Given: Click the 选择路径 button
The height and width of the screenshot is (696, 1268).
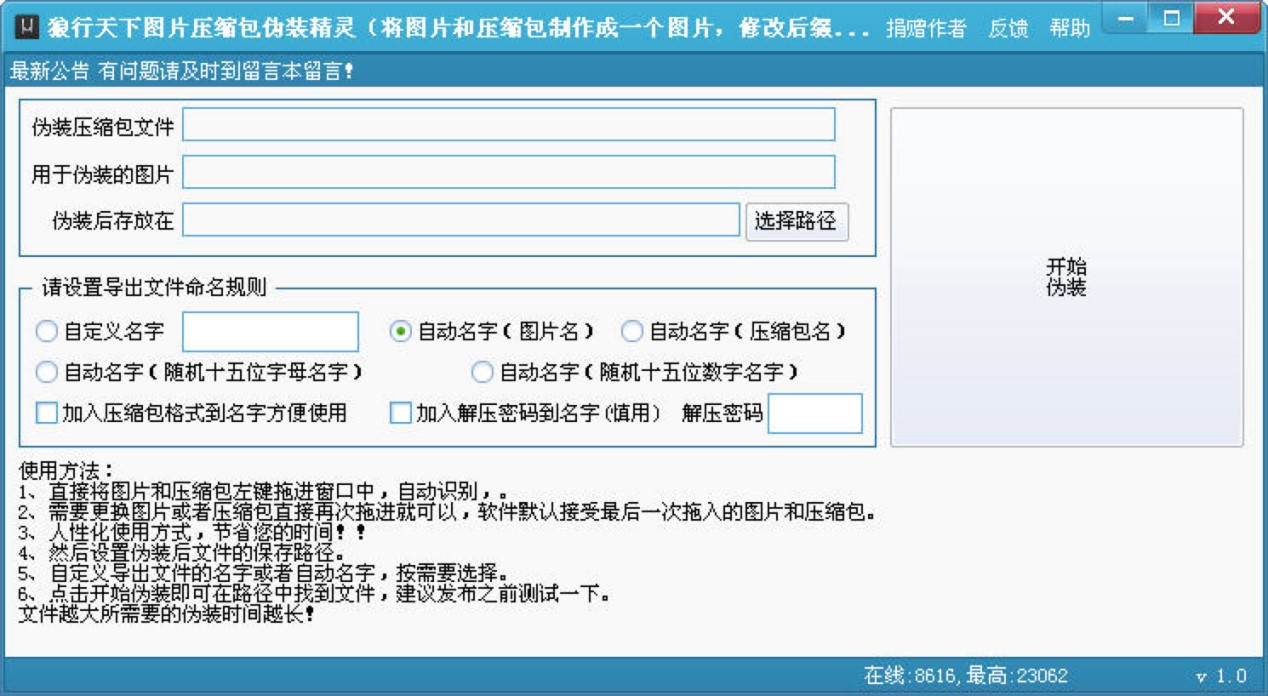Looking at the screenshot, I should tap(796, 221).
